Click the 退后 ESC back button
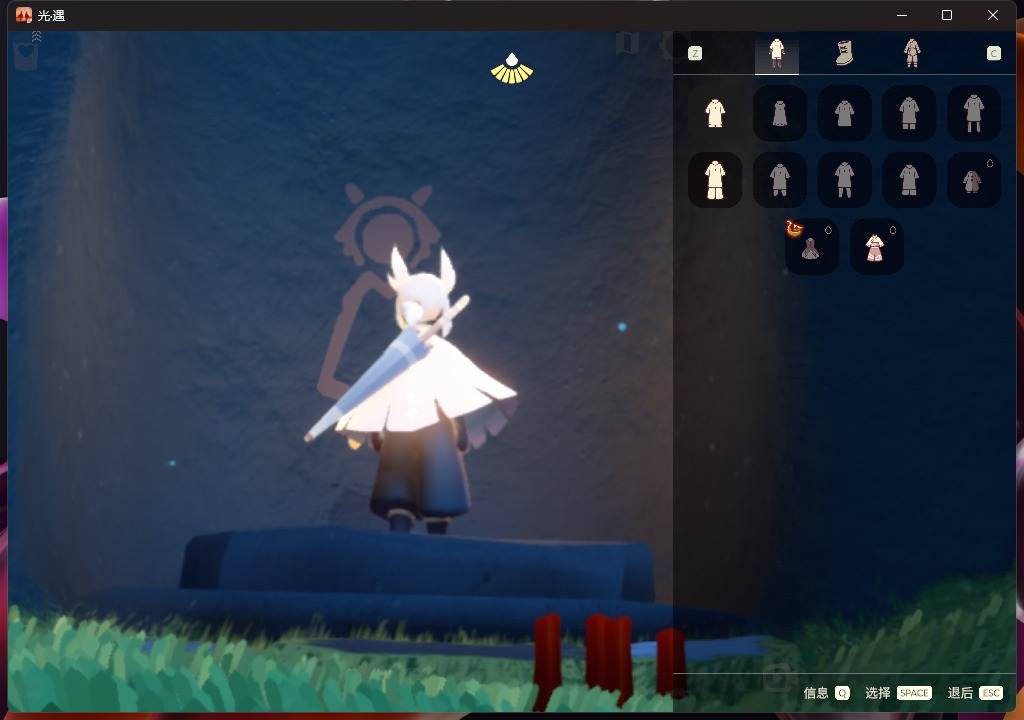1024x720 pixels. coord(975,693)
